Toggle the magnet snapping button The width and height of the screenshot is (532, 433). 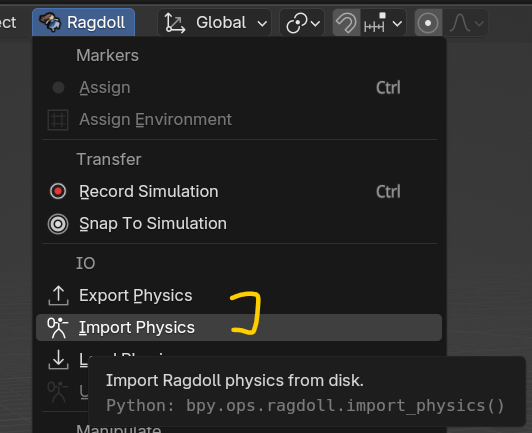tap(346, 23)
